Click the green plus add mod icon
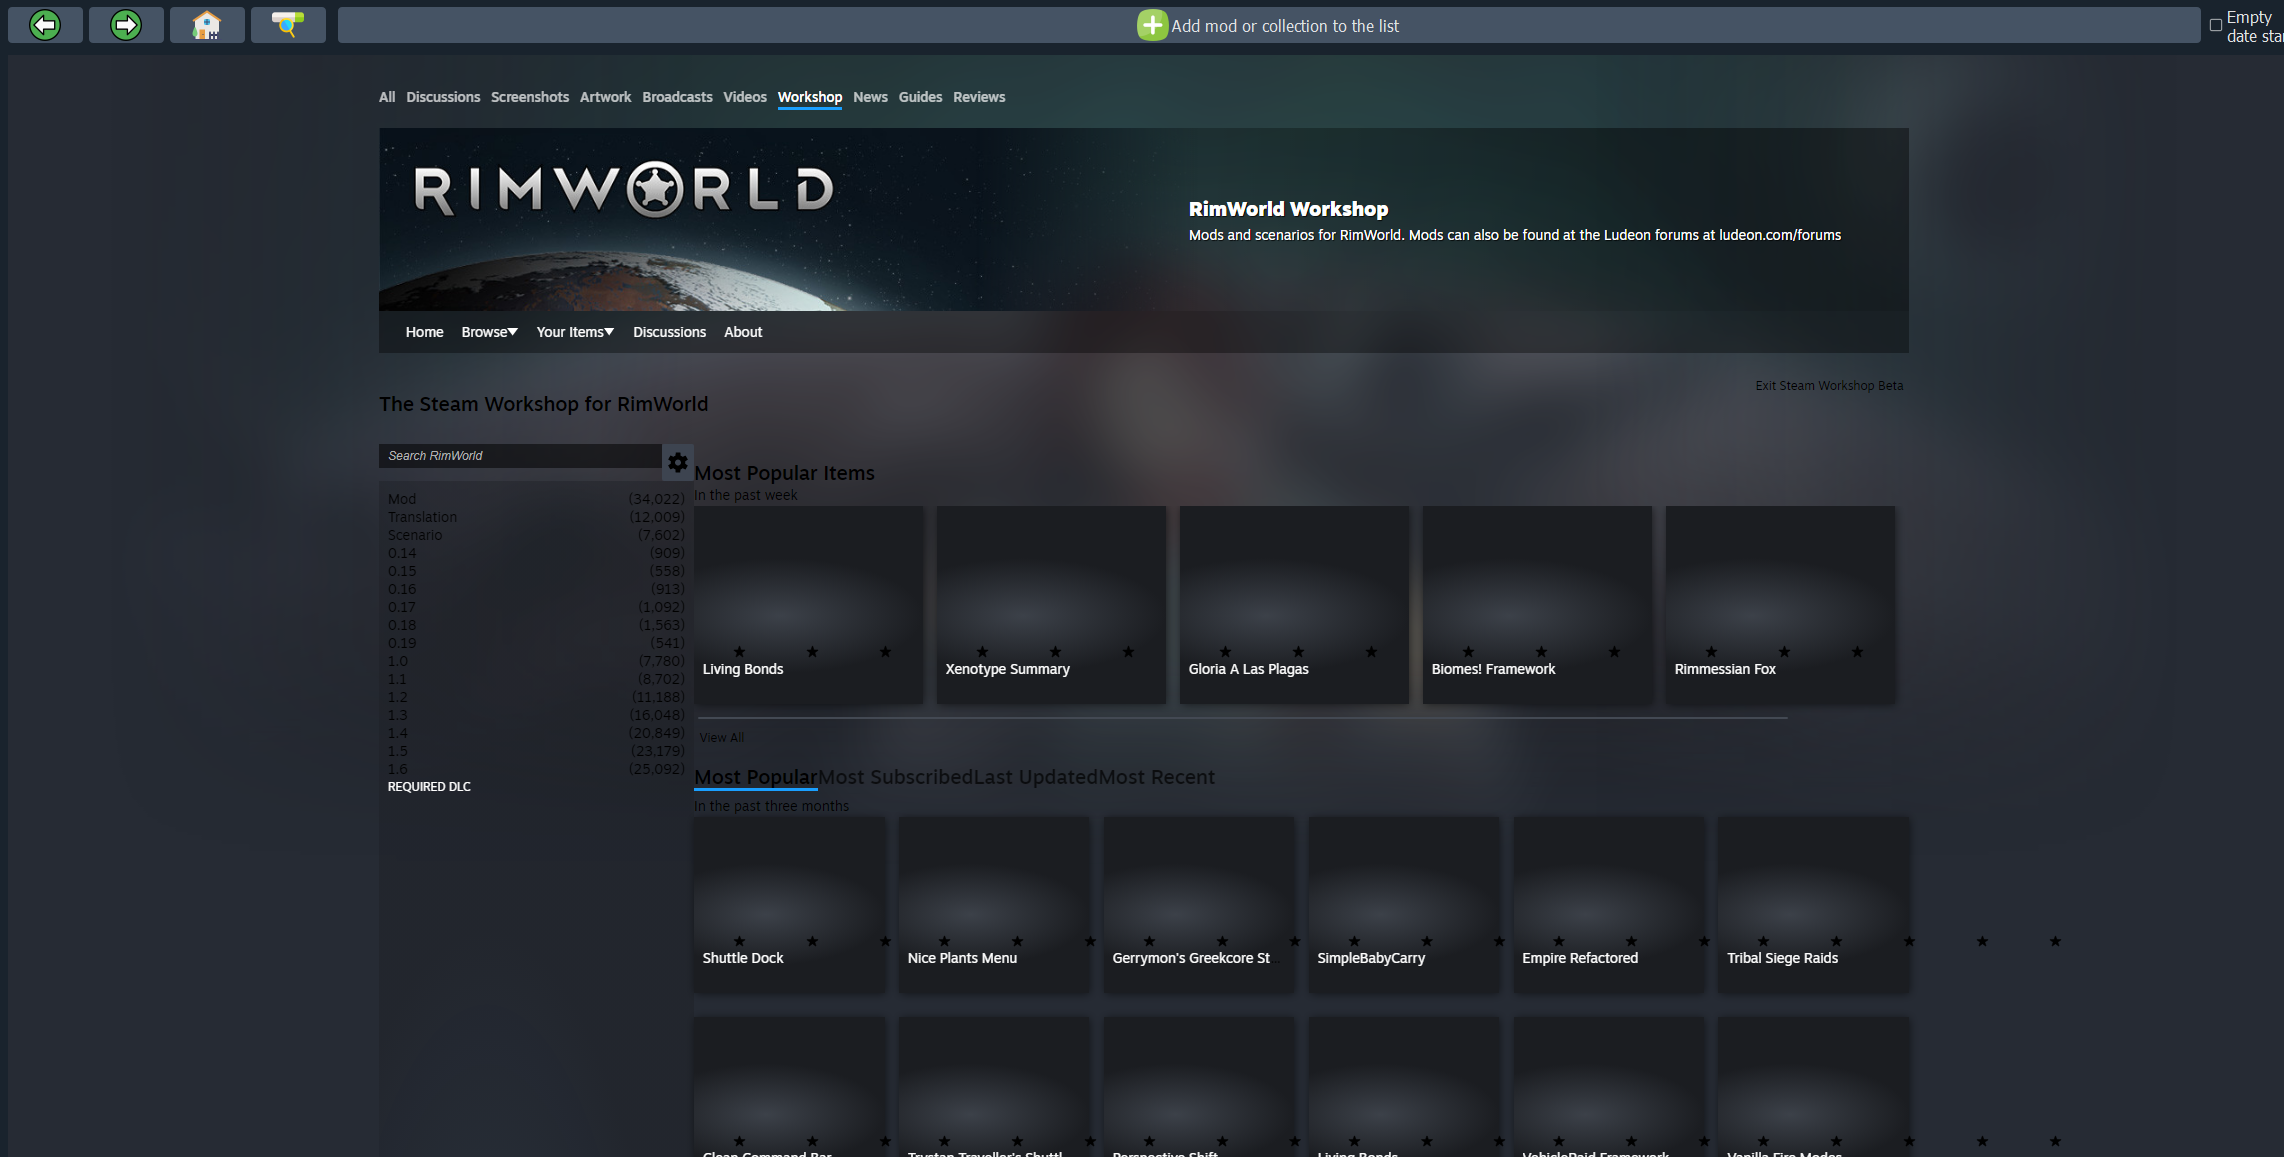 point(1152,26)
